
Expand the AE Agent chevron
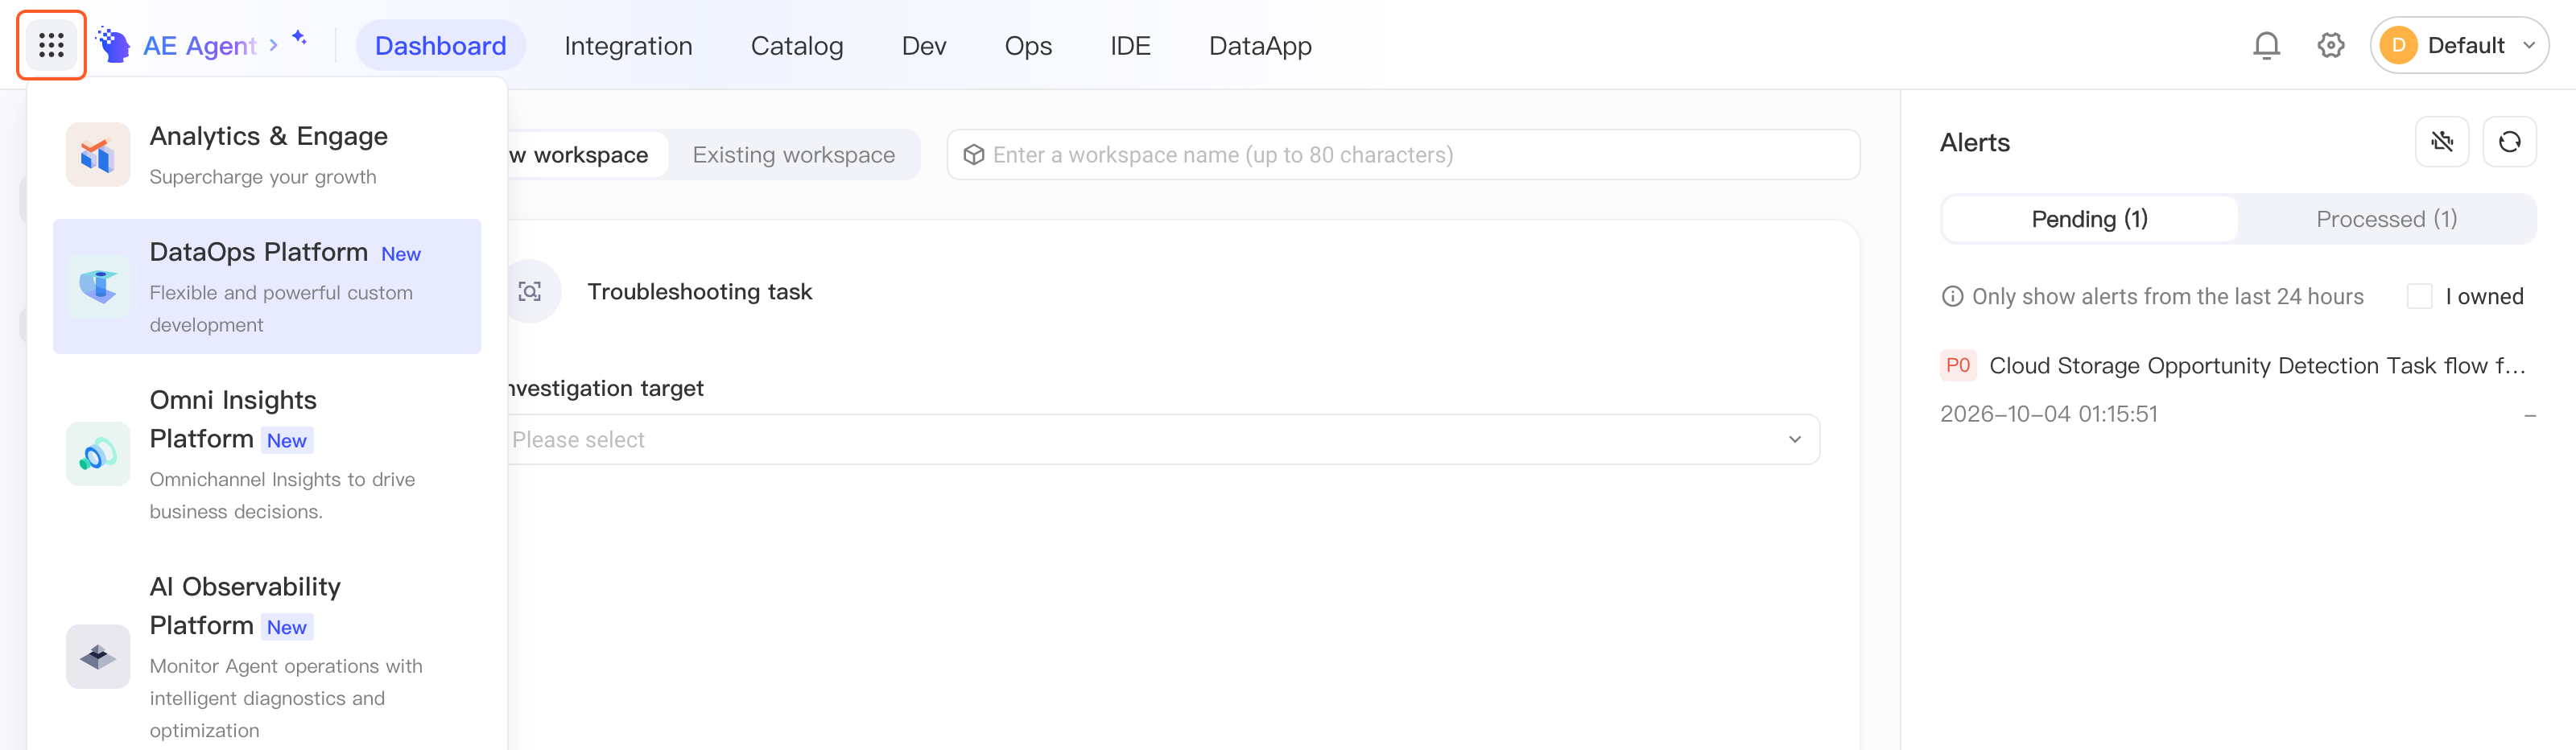tap(273, 45)
